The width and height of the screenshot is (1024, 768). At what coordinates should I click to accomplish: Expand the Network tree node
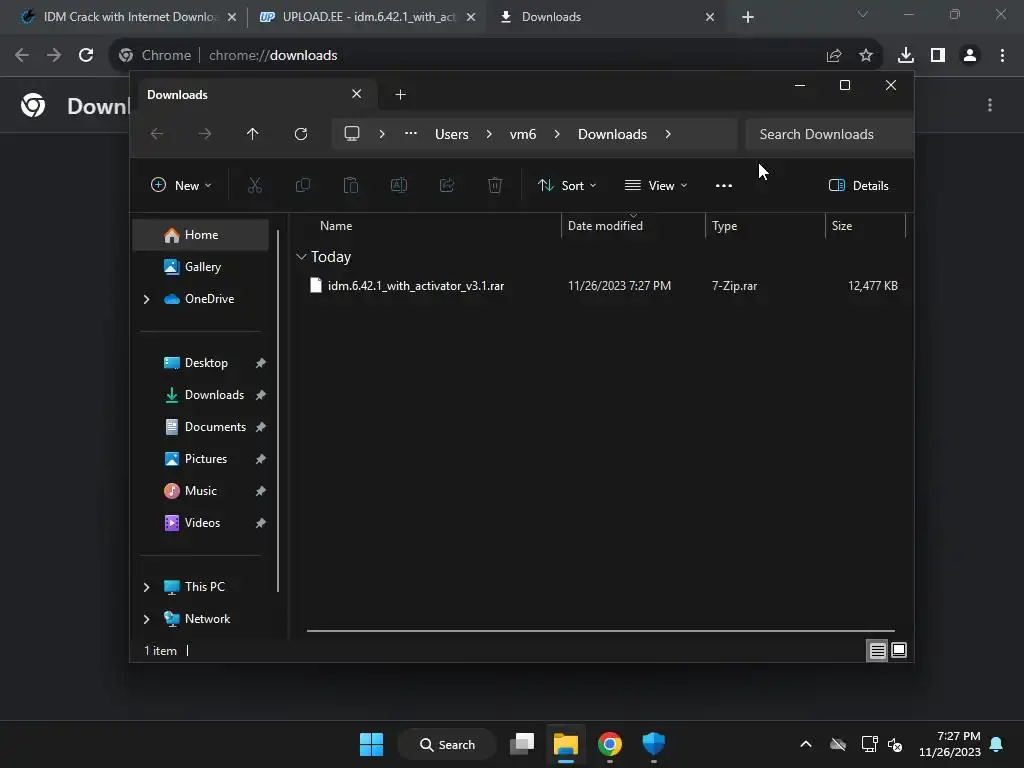pyautogui.click(x=146, y=619)
